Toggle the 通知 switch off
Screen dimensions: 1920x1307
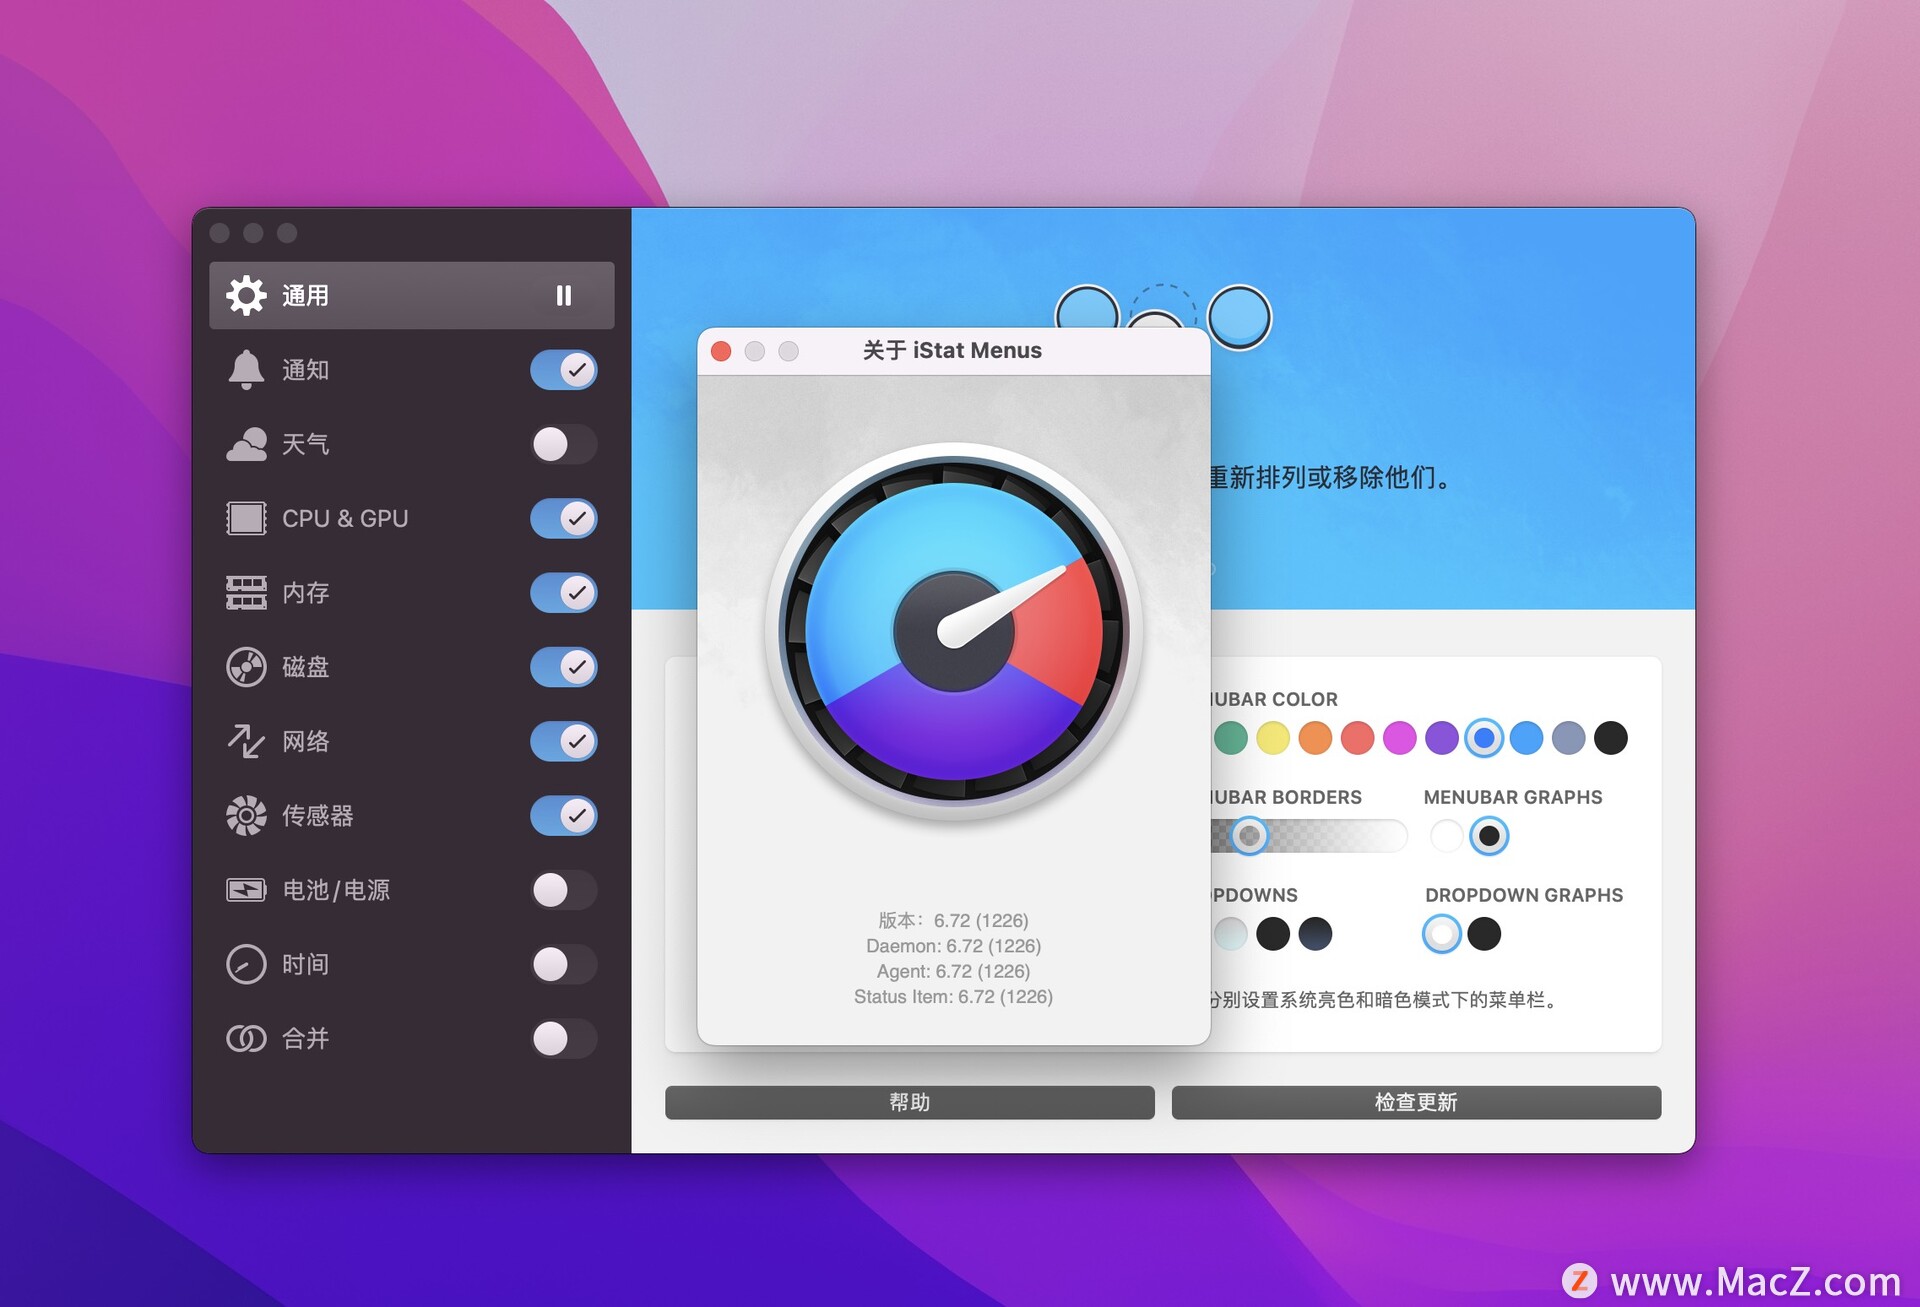tap(564, 370)
